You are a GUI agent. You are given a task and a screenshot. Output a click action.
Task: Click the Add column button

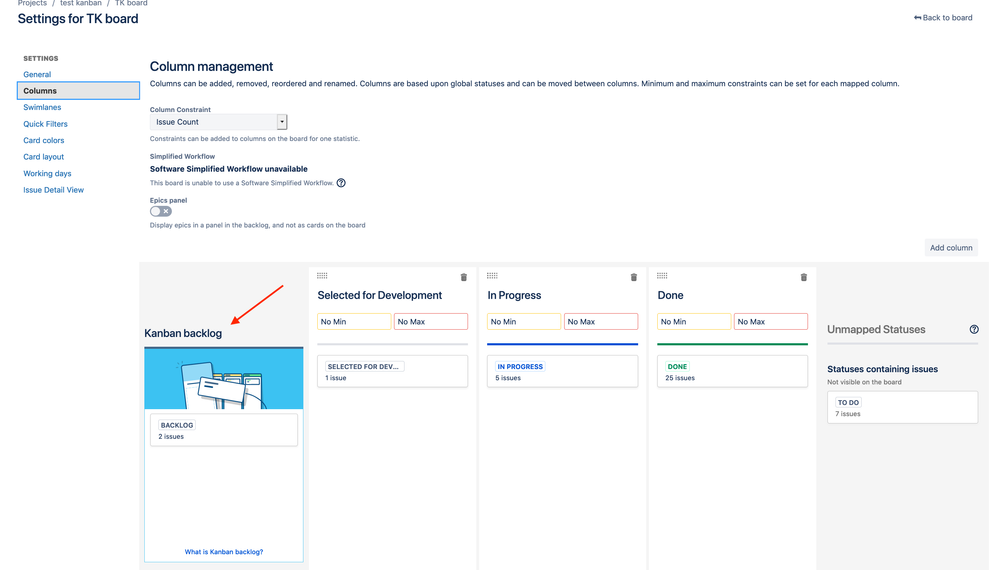pyautogui.click(x=951, y=247)
